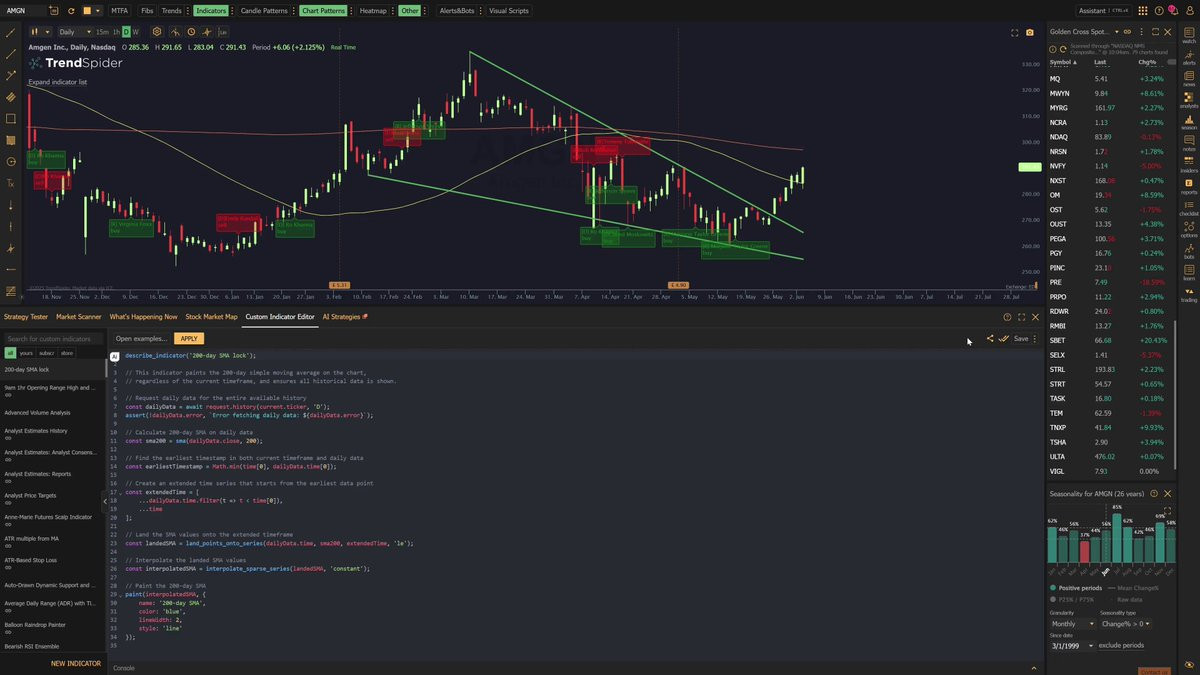
Task: Click the apps grid icon
Action: tap(1142, 10)
